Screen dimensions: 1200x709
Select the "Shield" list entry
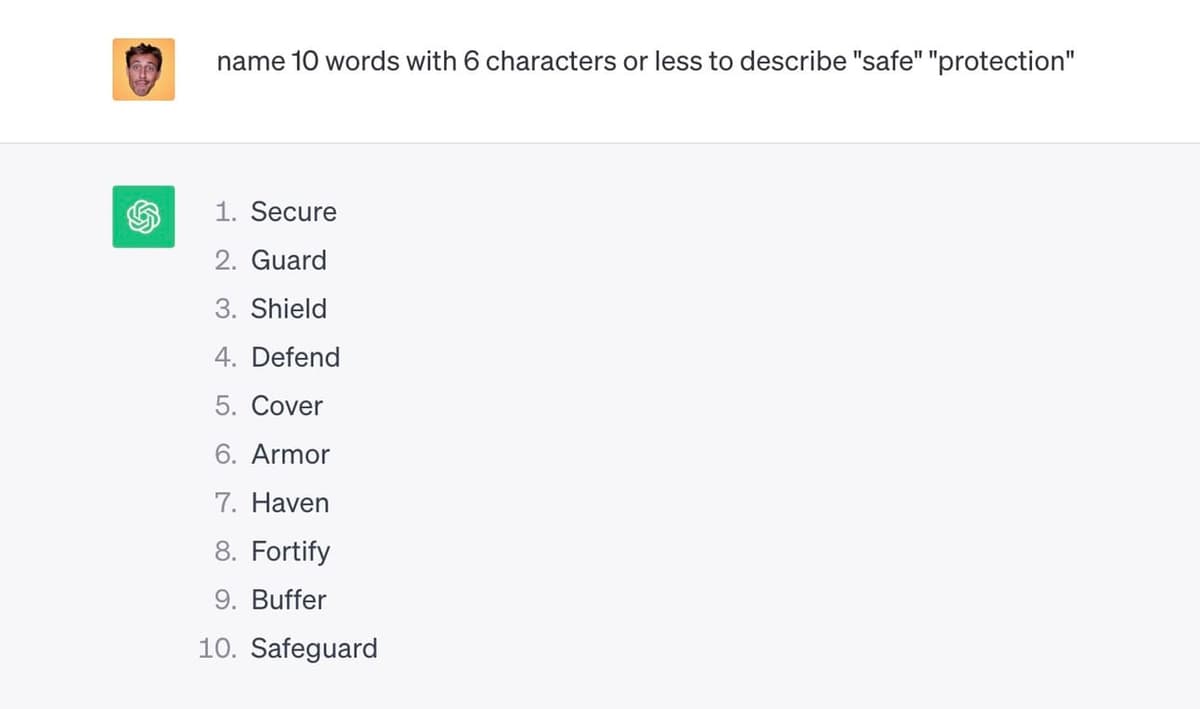pyautogui.click(x=288, y=309)
